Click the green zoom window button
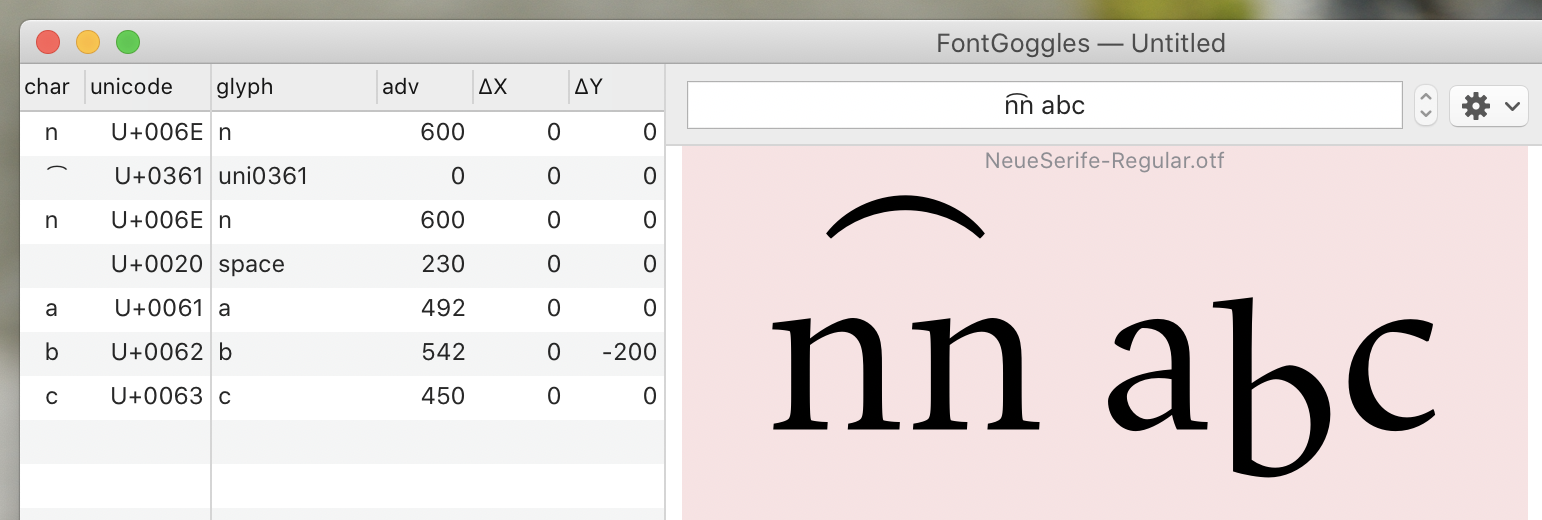 point(128,42)
